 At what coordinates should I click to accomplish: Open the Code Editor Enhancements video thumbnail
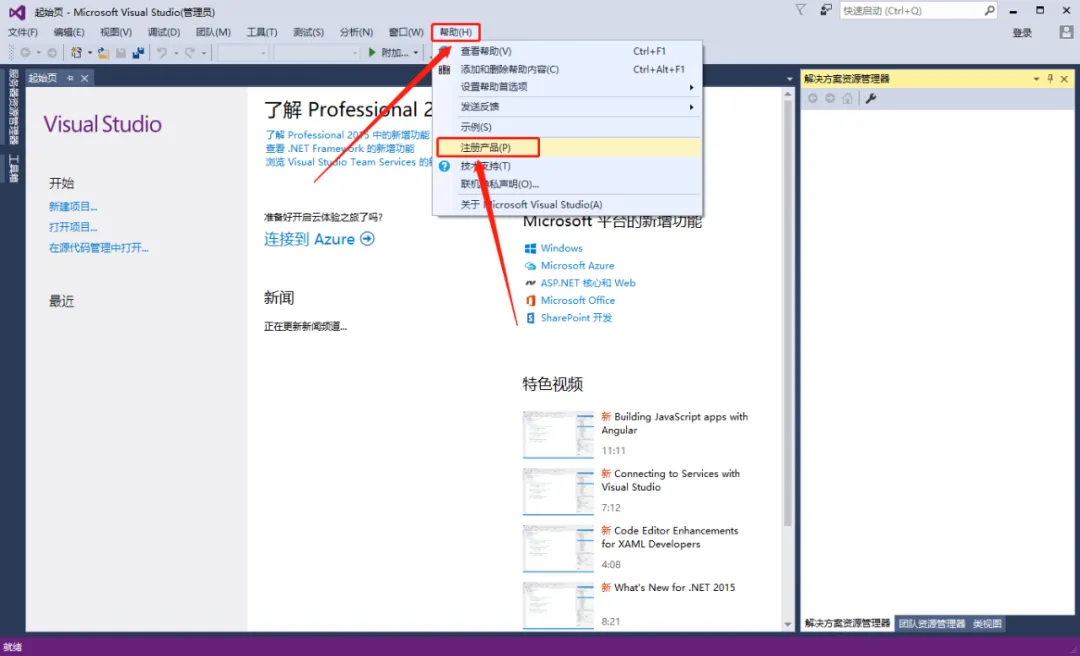(x=558, y=549)
